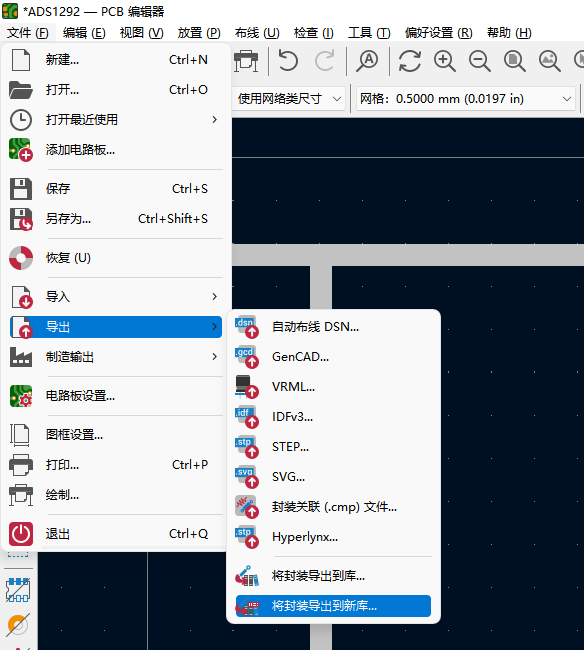Open the 检查 (I) menu

pyautogui.click(x=314, y=32)
